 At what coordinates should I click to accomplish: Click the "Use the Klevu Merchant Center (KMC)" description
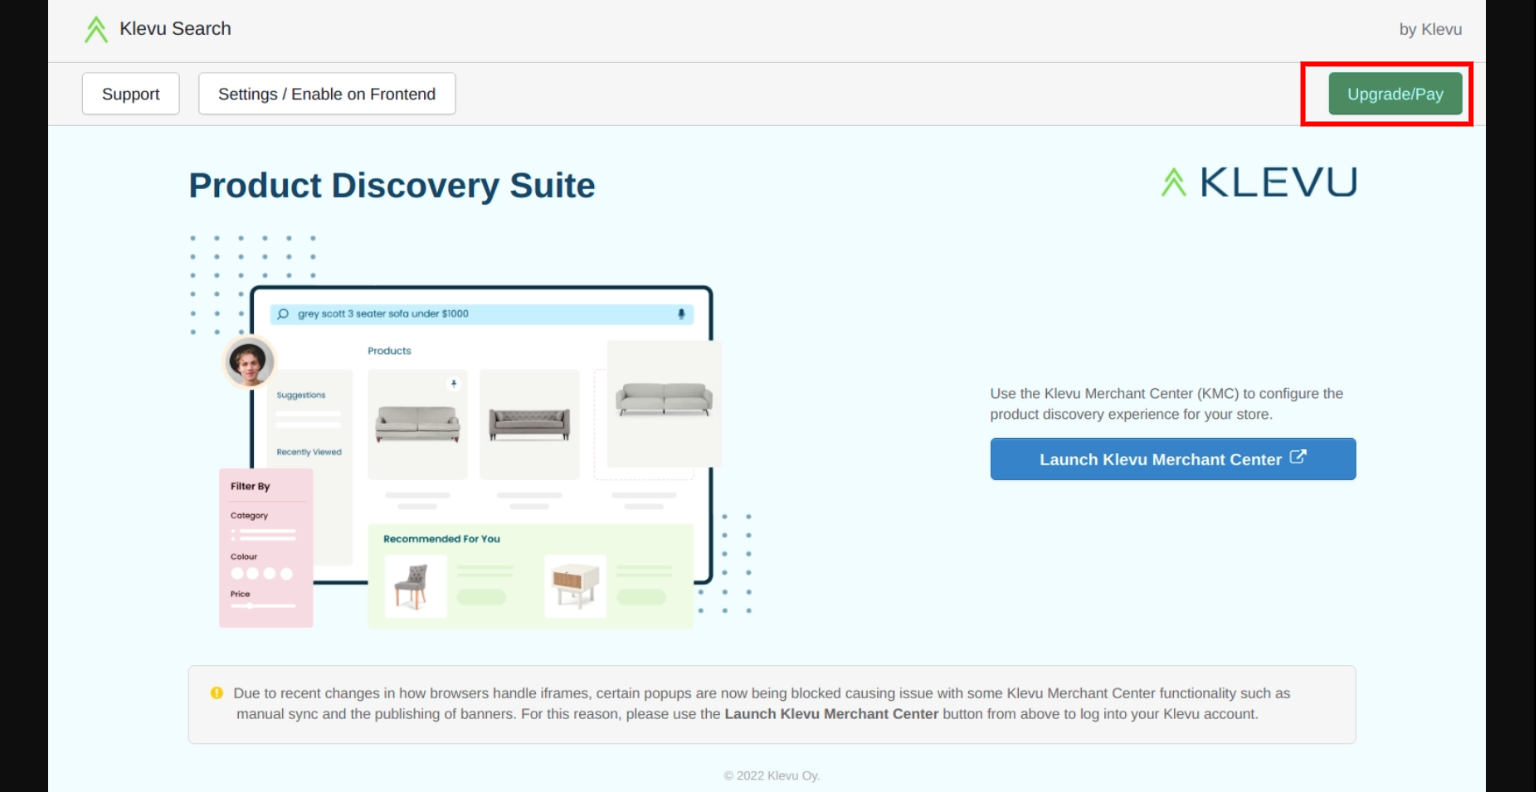(x=1167, y=404)
